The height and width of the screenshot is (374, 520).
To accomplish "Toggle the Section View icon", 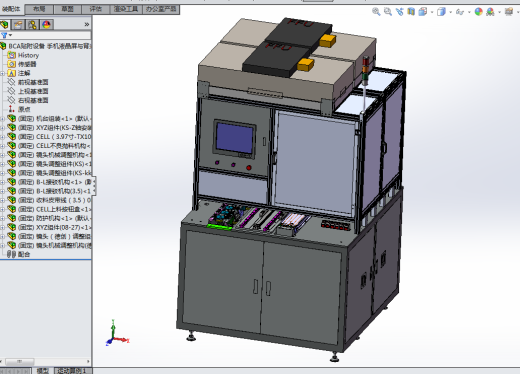I will tap(411, 12).
